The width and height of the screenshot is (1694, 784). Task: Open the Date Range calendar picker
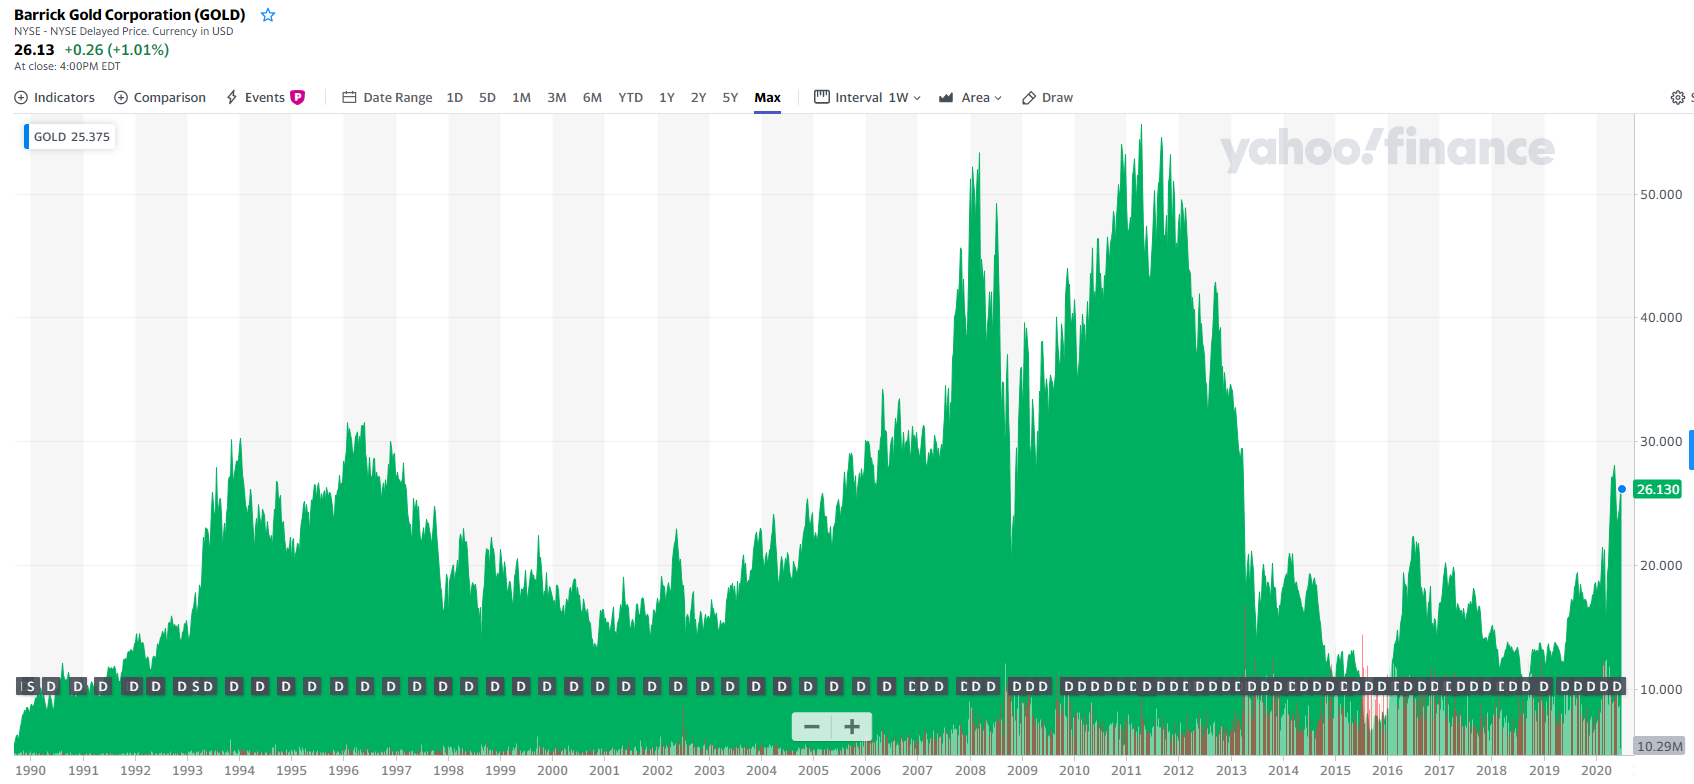pos(387,97)
